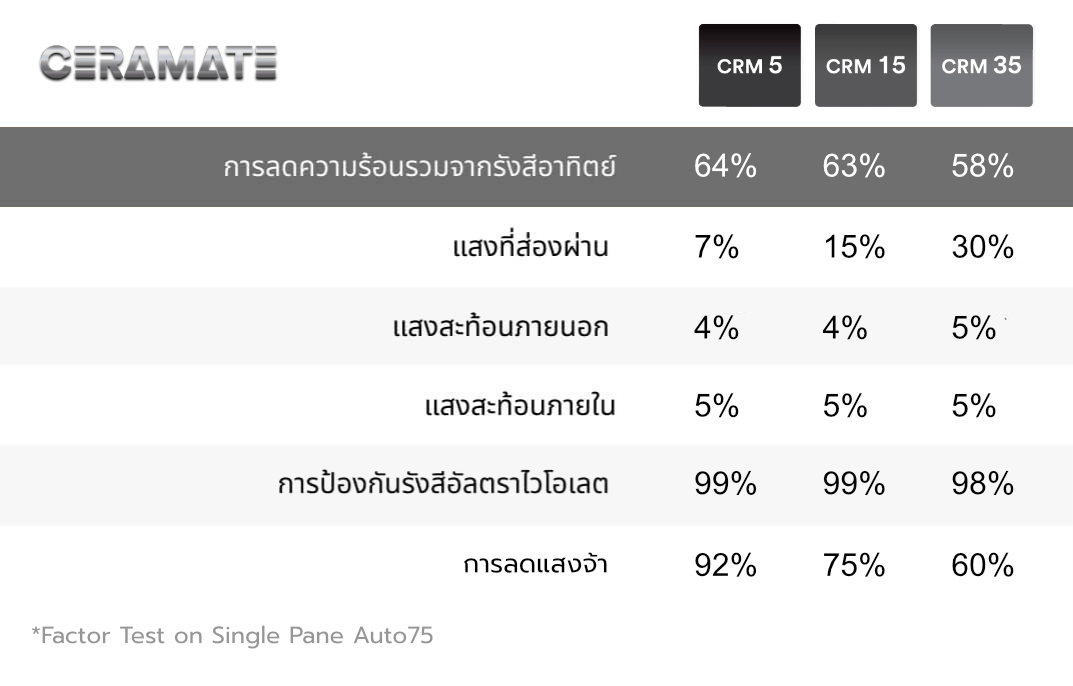Click the Factor Test on Single Pane footnote

pos(233,636)
